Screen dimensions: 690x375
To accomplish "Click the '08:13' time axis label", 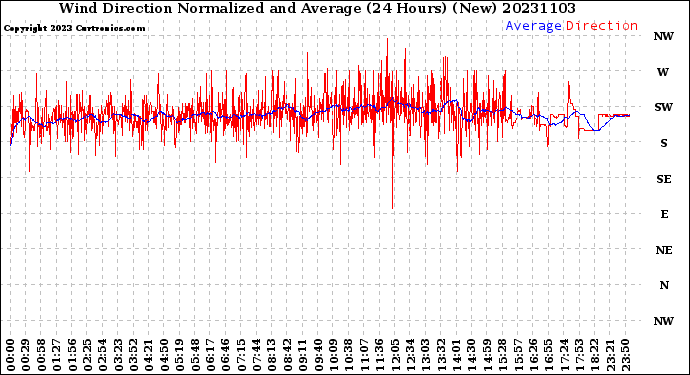I will pyautogui.click(x=272, y=355).
